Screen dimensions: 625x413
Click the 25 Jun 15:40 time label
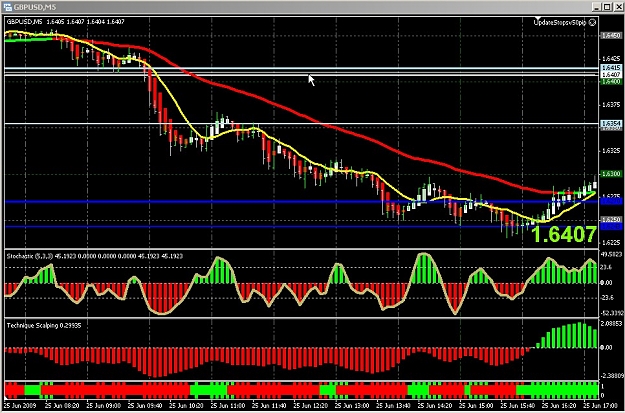click(517, 404)
